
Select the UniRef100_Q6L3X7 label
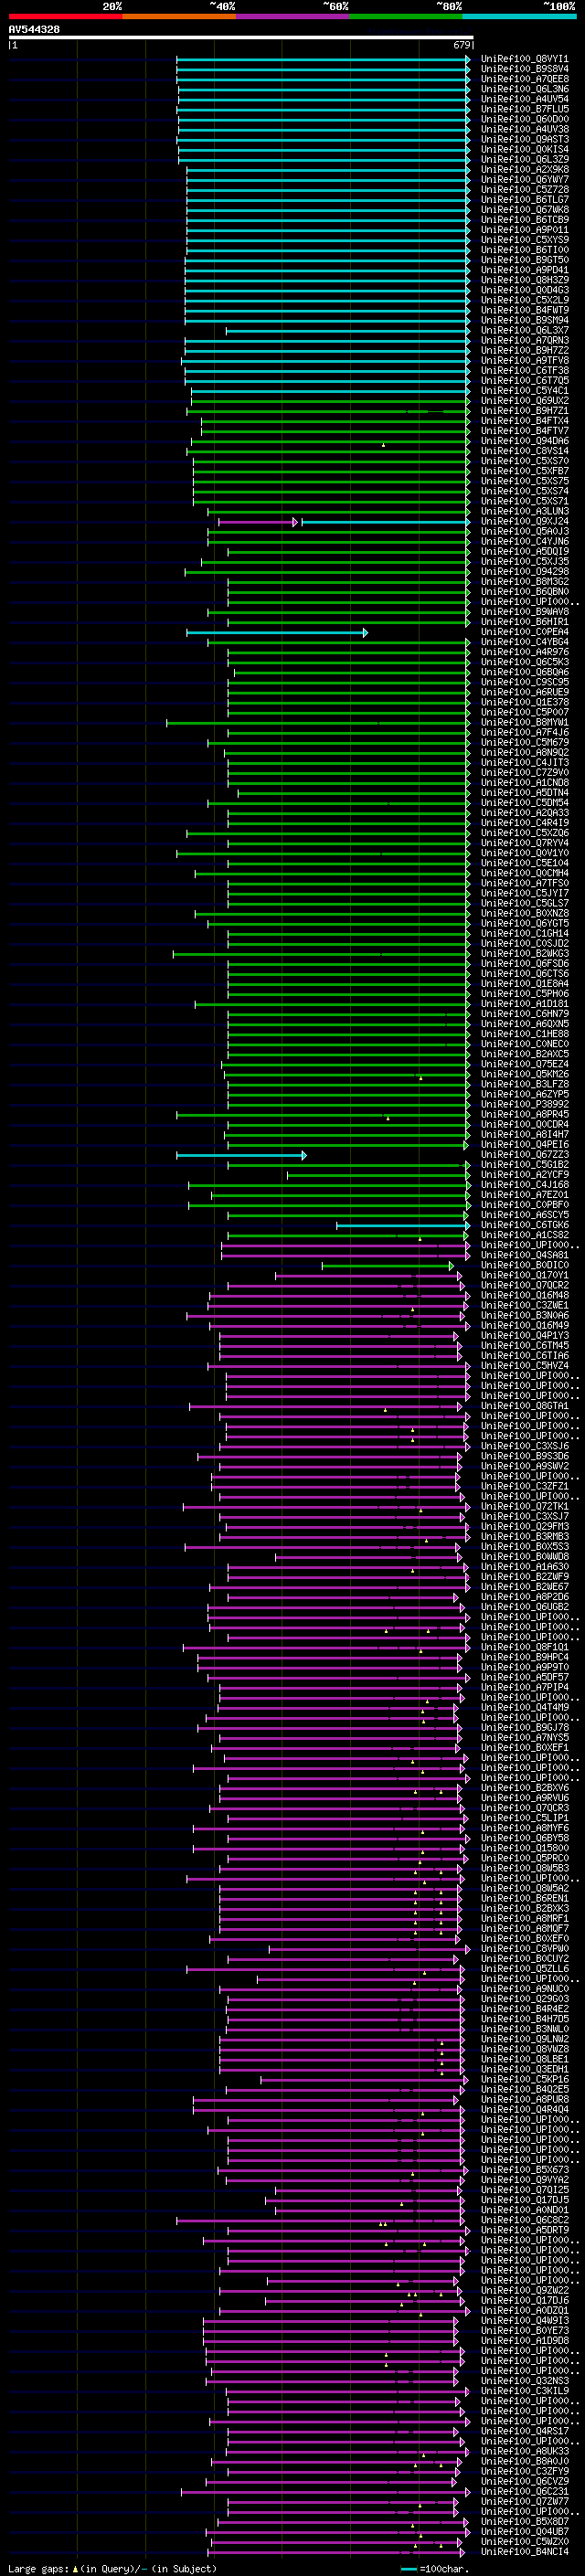[x=525, y=330]
